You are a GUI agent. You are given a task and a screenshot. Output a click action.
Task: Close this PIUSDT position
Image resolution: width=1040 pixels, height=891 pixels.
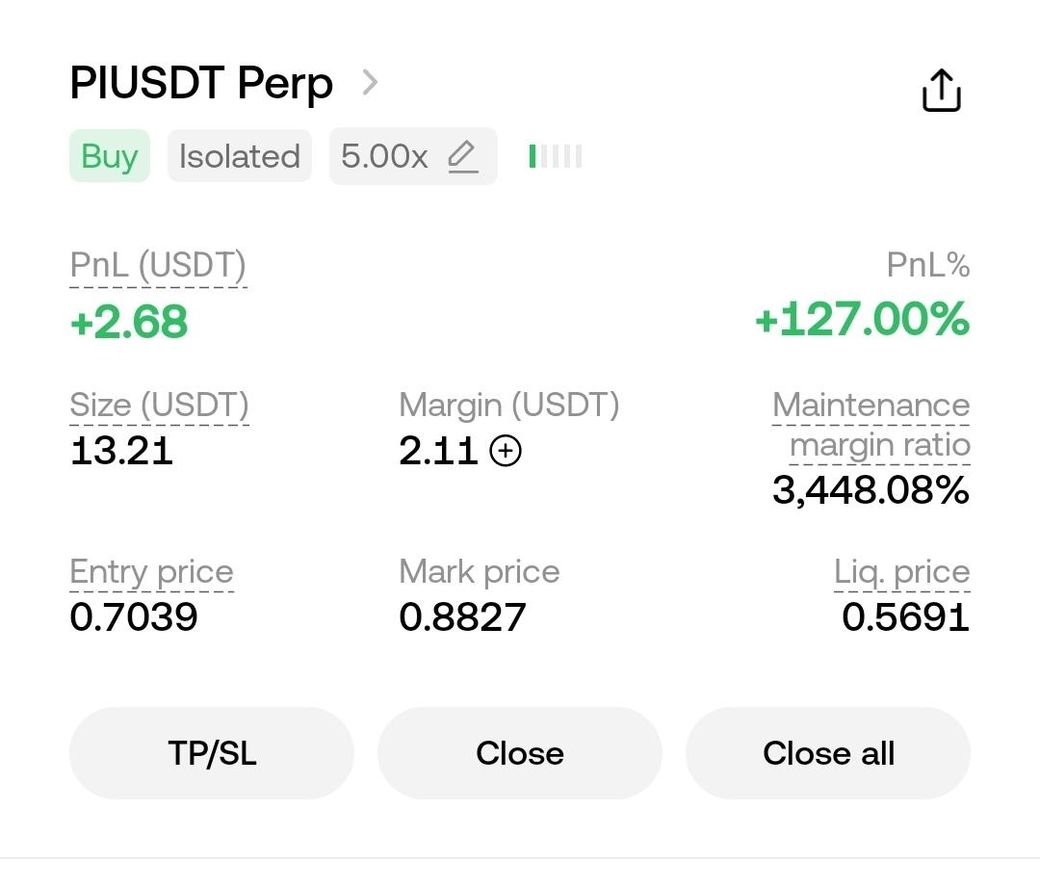pos(520,753)
